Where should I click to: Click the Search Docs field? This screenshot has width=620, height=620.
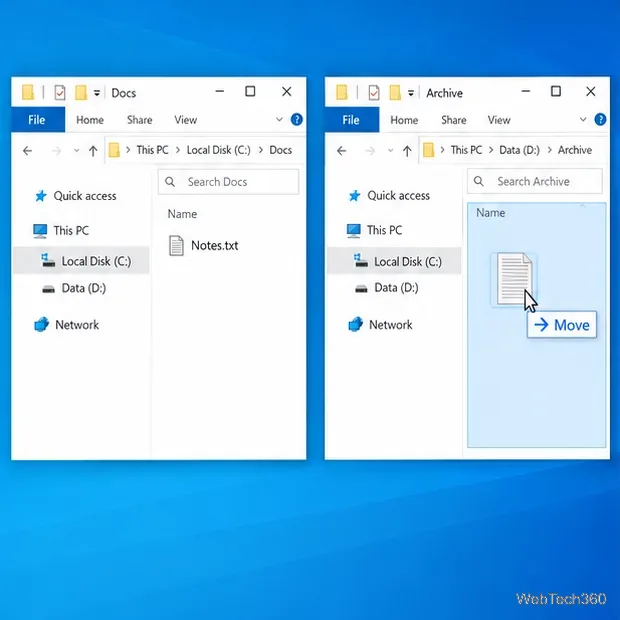[x=228, y=182]
